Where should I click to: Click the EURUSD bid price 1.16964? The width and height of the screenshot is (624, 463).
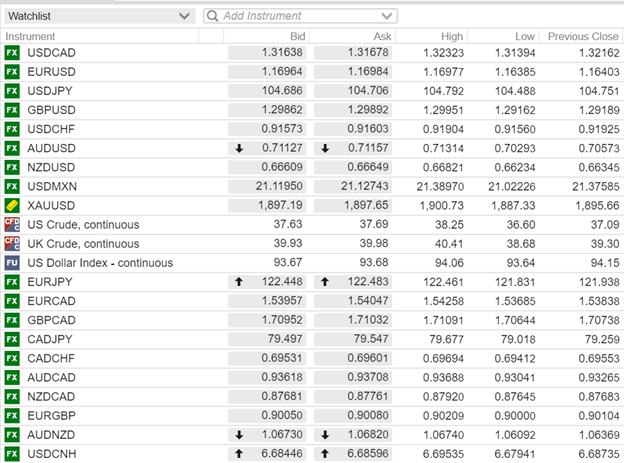tap(269, 72)
